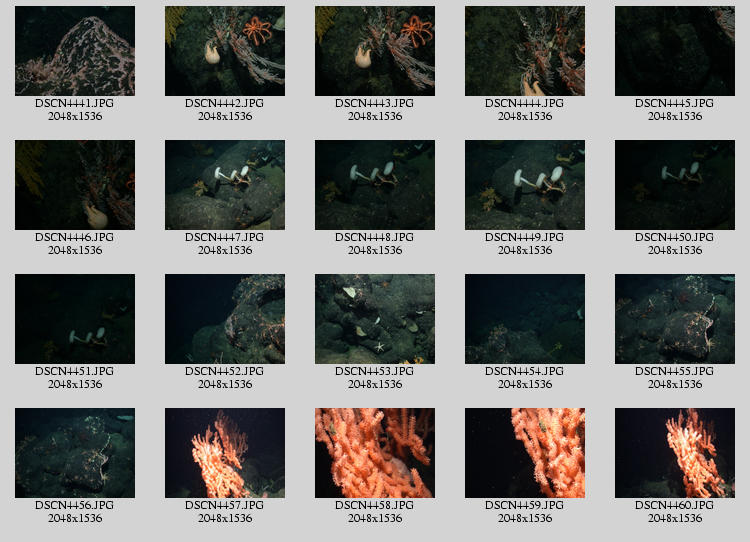Viewport: 750px width, 542px height.
Task: Open DSCN4453.JPG seafloor thumbnail
Action: (375, 319)
